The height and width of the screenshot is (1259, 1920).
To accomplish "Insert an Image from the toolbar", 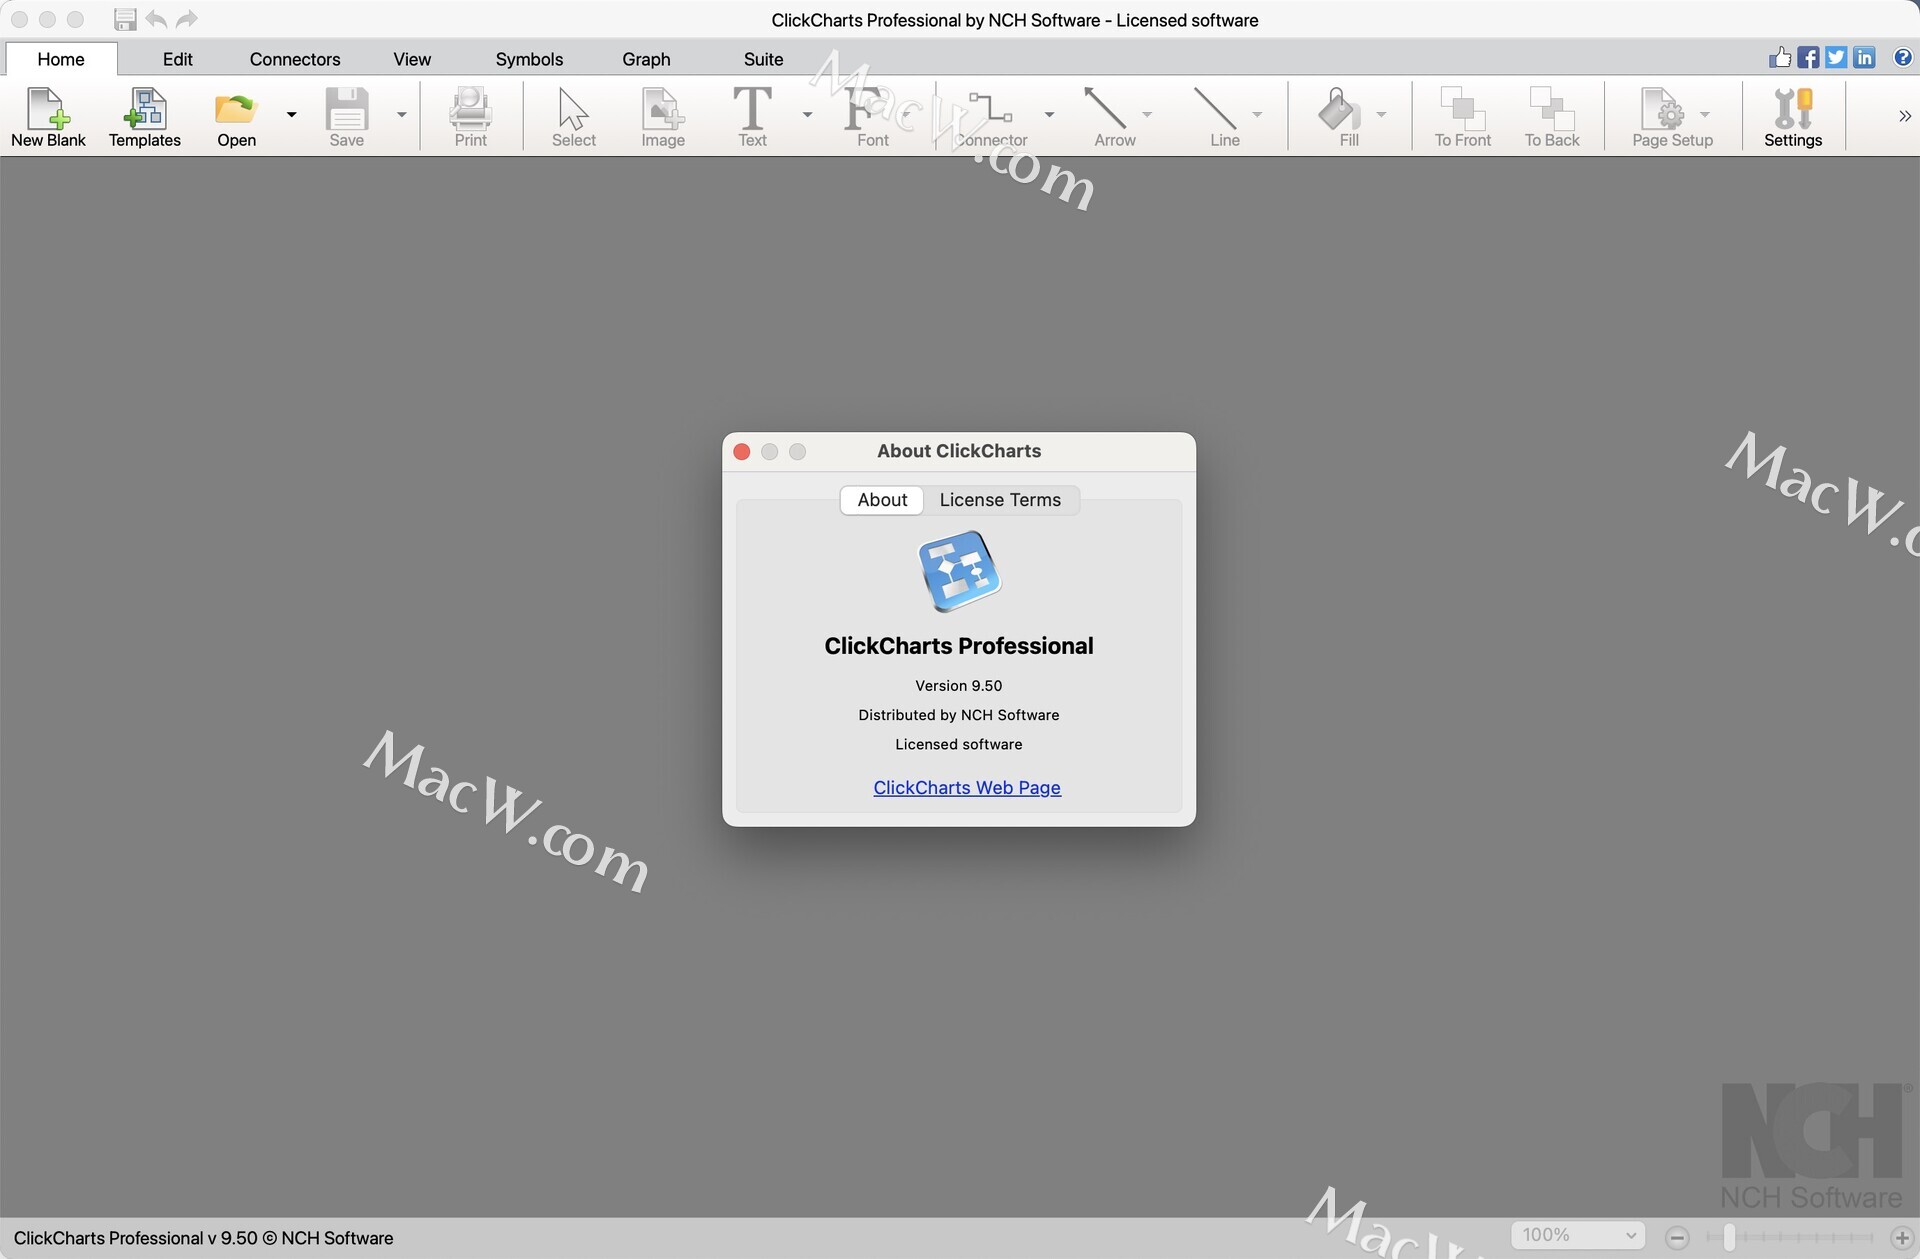I will (x=663, y=117).
